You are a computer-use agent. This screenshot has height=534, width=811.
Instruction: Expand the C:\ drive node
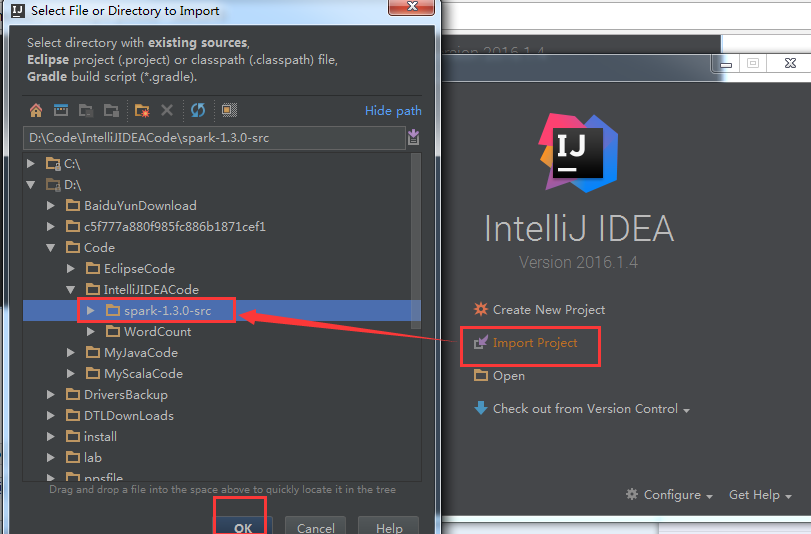click(x=31, y=164)
